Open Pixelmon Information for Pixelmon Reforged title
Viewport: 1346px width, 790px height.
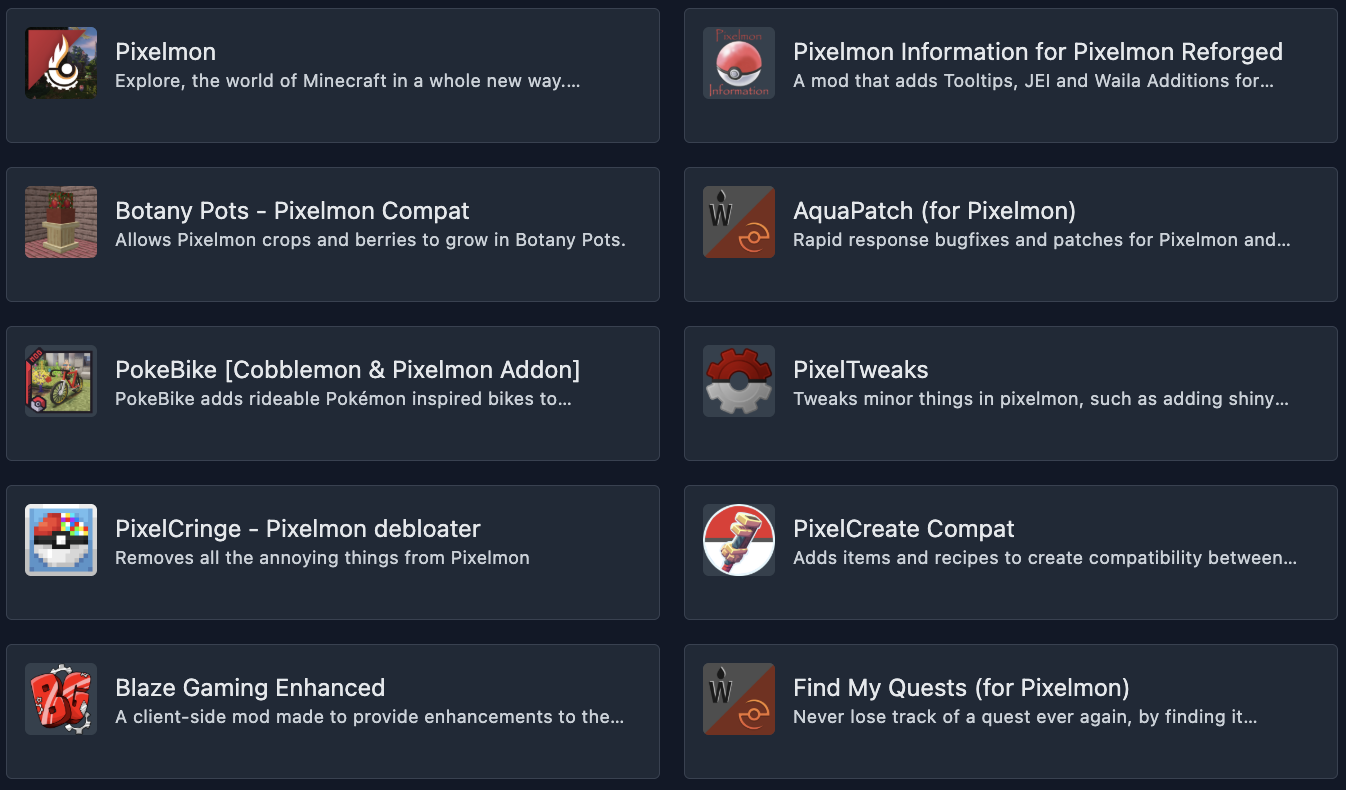click(x=1037, y=52)
